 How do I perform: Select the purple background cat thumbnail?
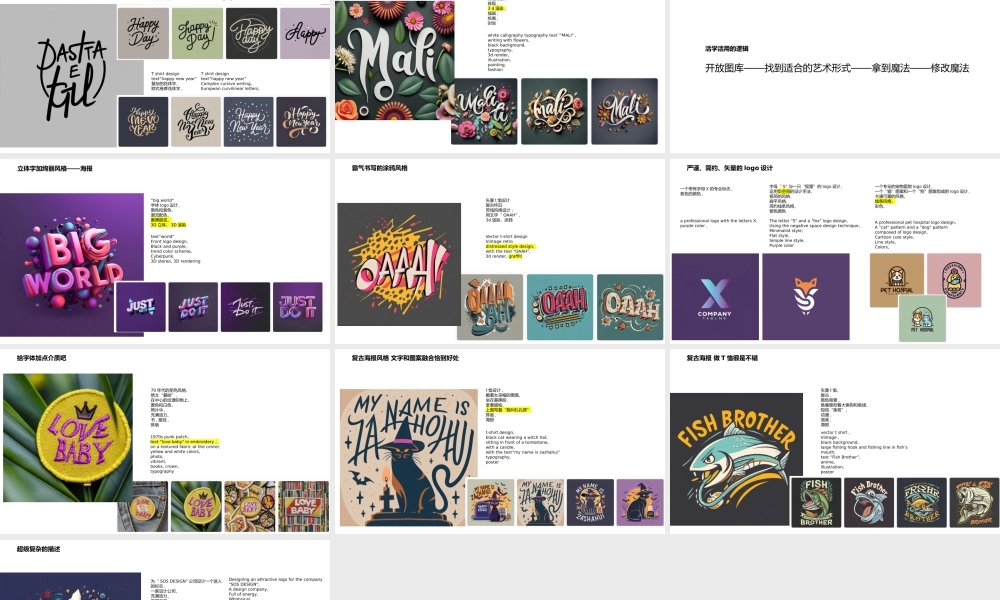click(640, 502)
